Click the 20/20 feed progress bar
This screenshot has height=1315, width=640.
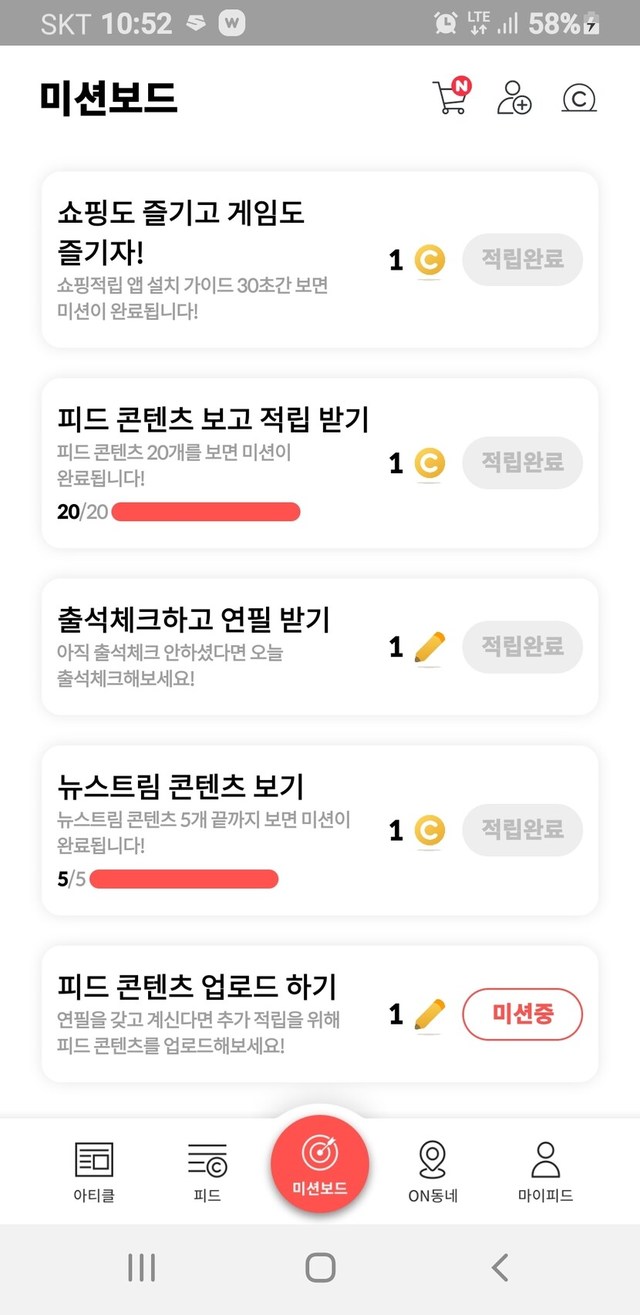(206, 512)
